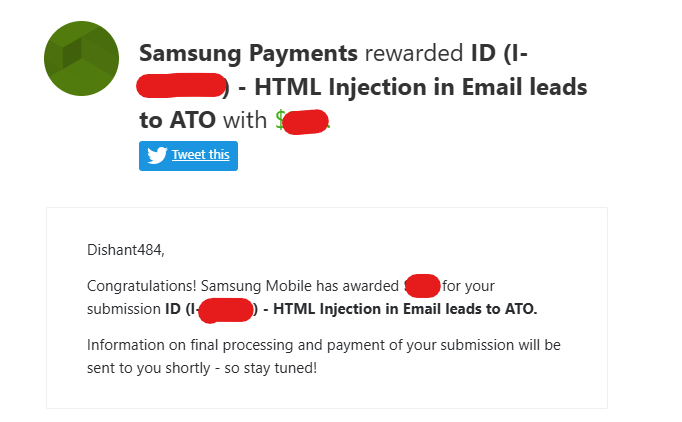Click bold HTML Injection title in message body

coord(405,309)
